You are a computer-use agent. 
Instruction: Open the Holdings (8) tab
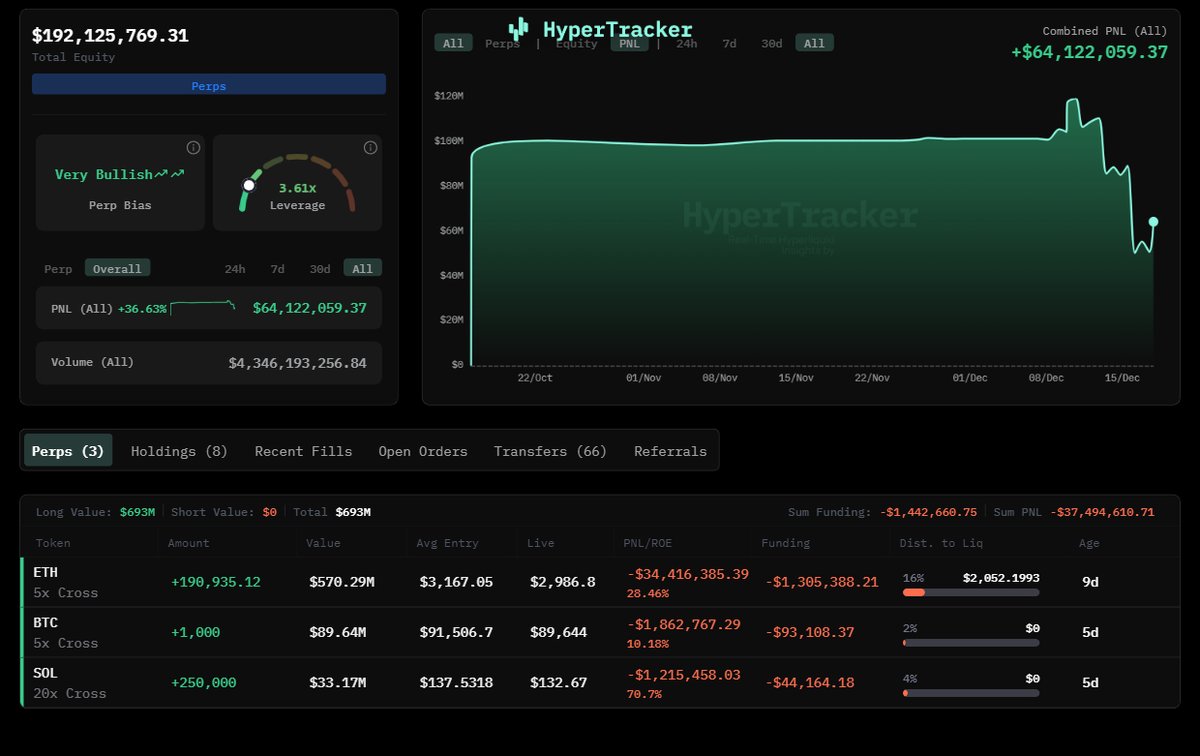pos(179,451)
